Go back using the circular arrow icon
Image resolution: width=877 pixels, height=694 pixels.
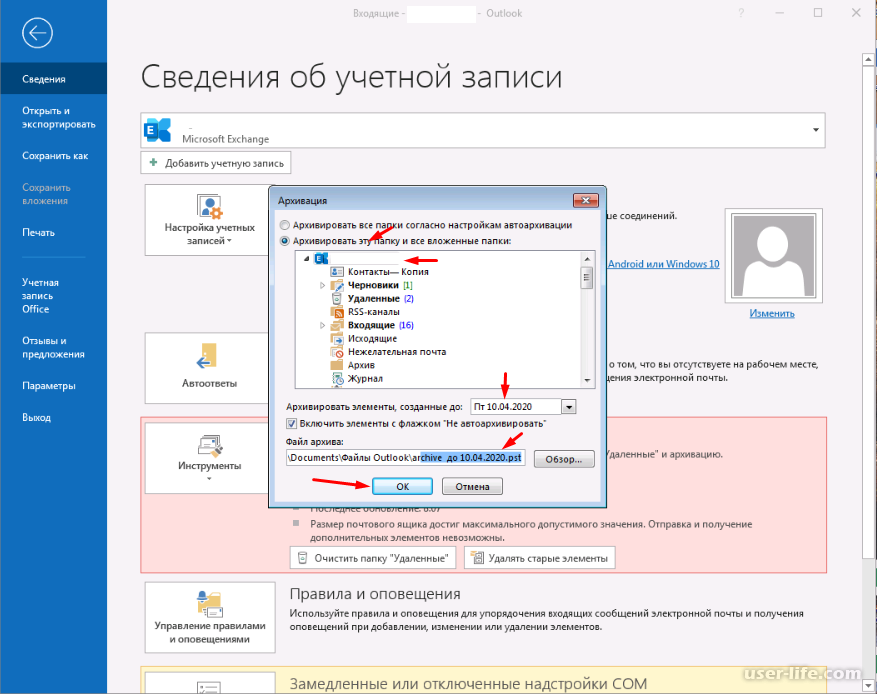pos(37,33)
